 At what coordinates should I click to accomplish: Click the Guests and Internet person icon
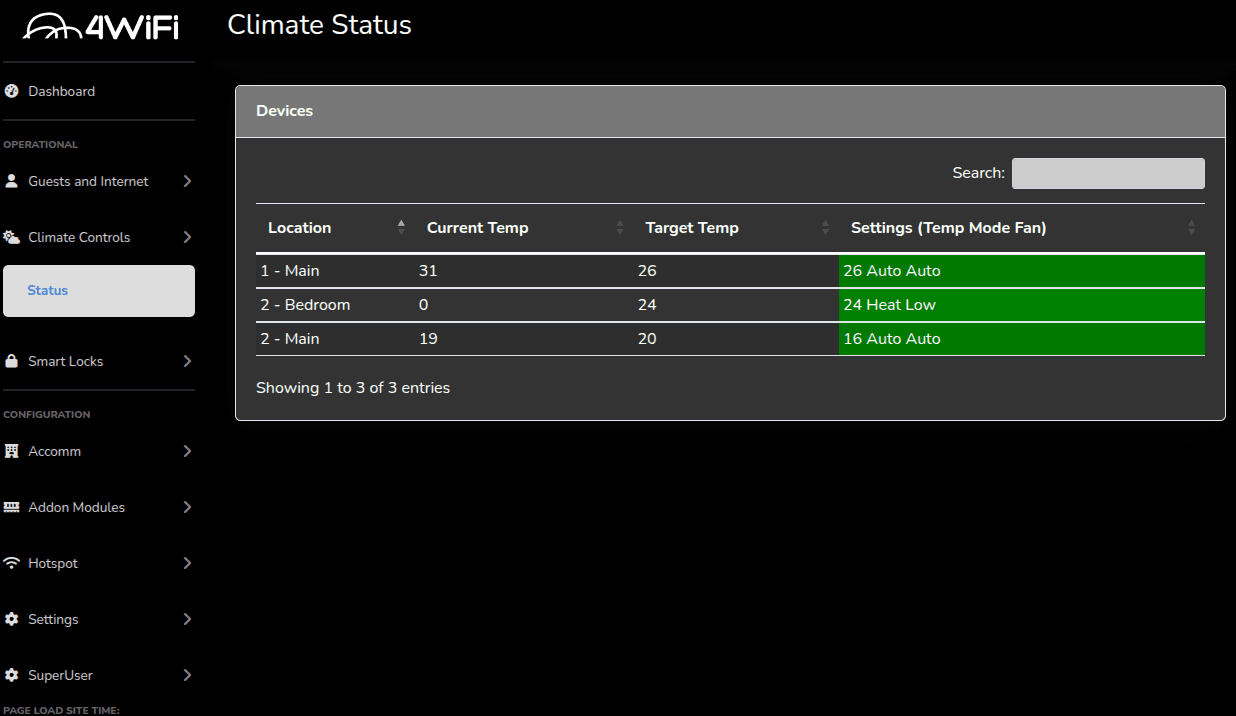coord(12,181)
